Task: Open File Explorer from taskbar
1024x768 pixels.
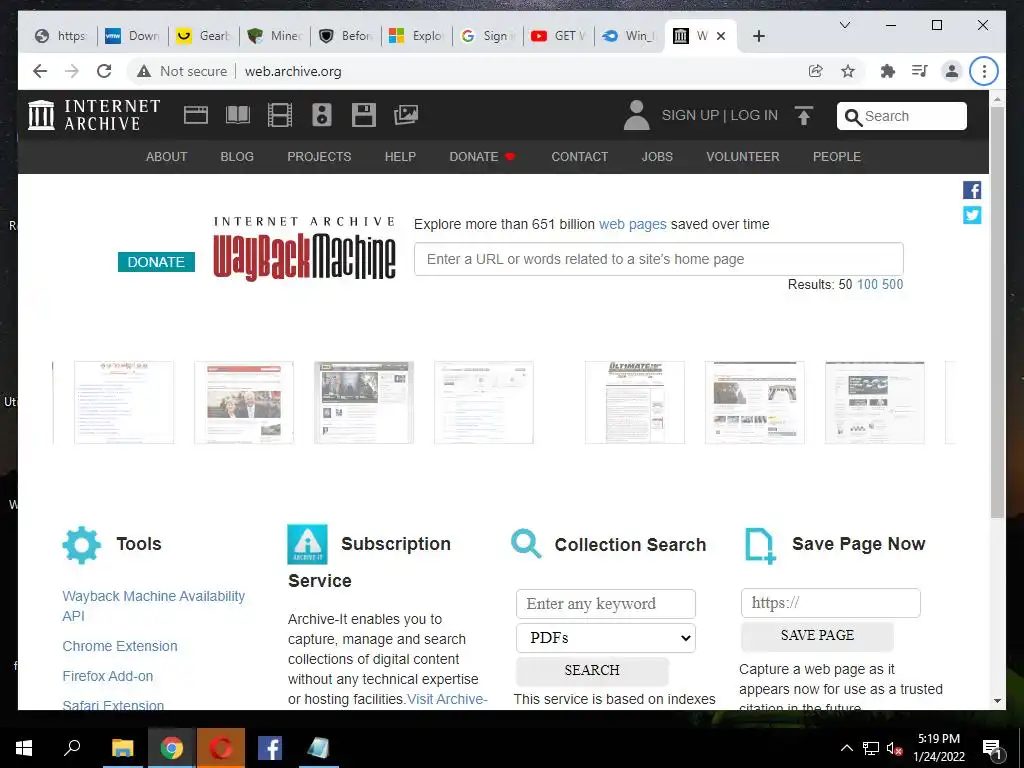Action: click(122, 748)
